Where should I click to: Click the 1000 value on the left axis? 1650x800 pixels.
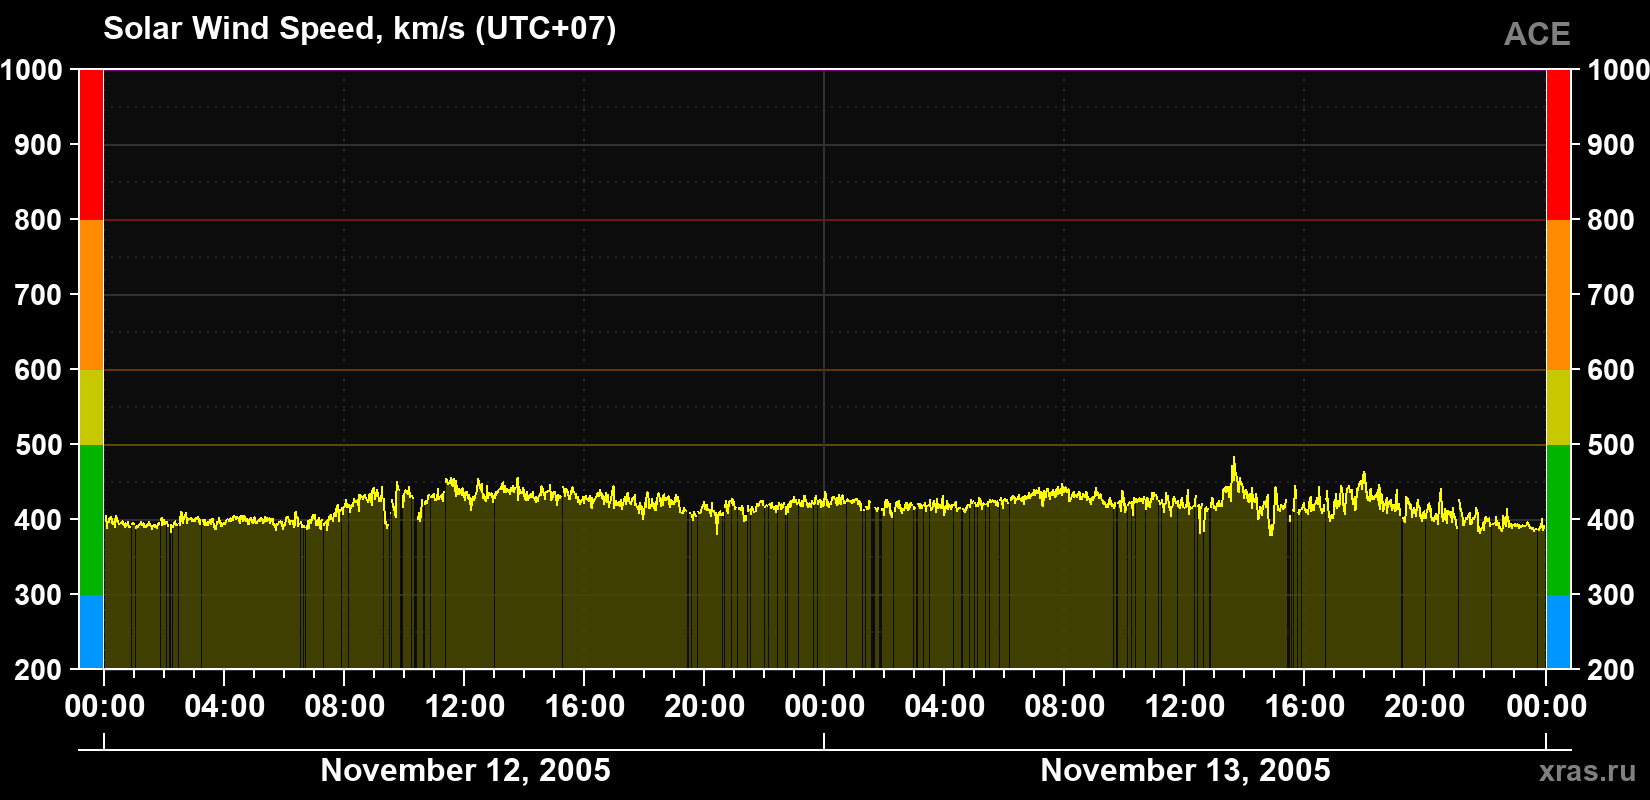pyautogui.click(x=32, y=70)
